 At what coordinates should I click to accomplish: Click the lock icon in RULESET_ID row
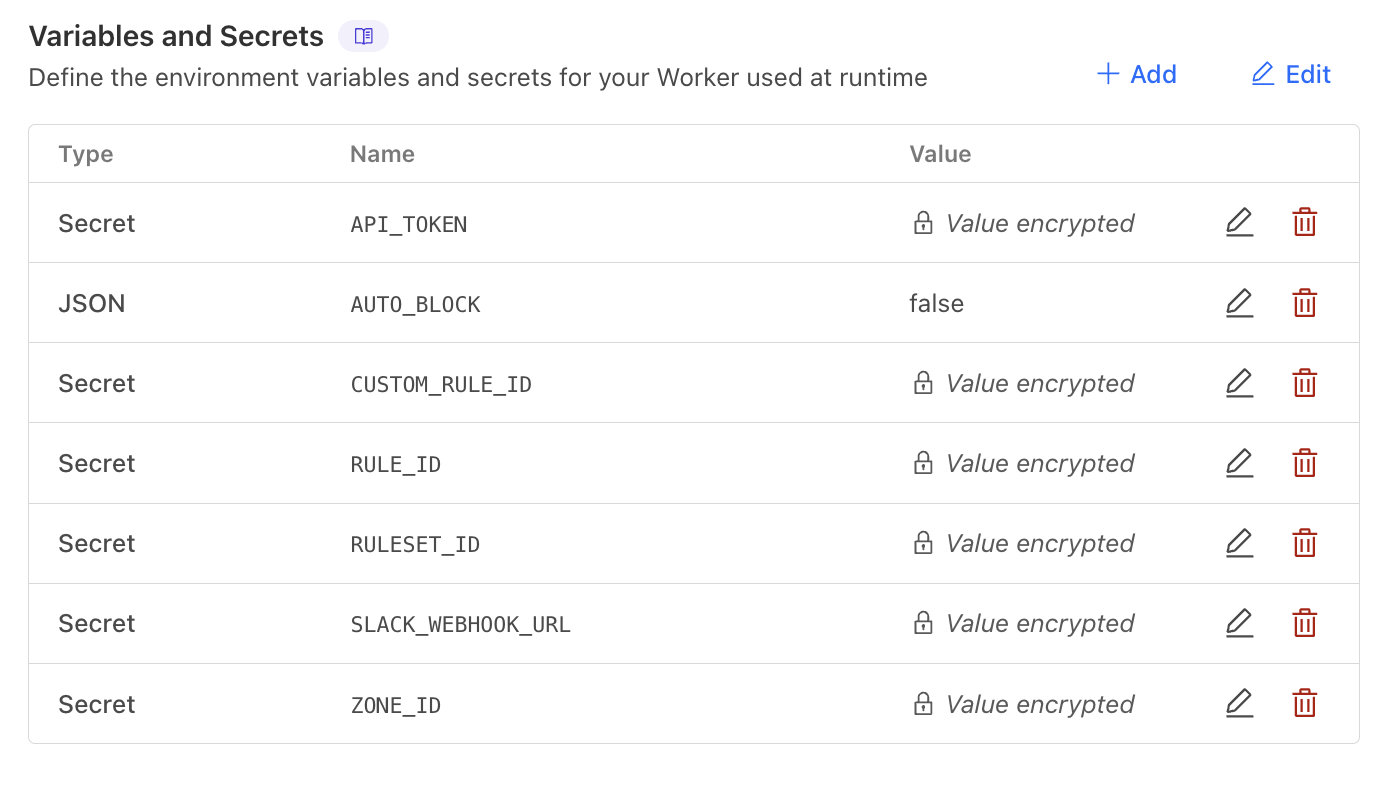click(923, 543)
